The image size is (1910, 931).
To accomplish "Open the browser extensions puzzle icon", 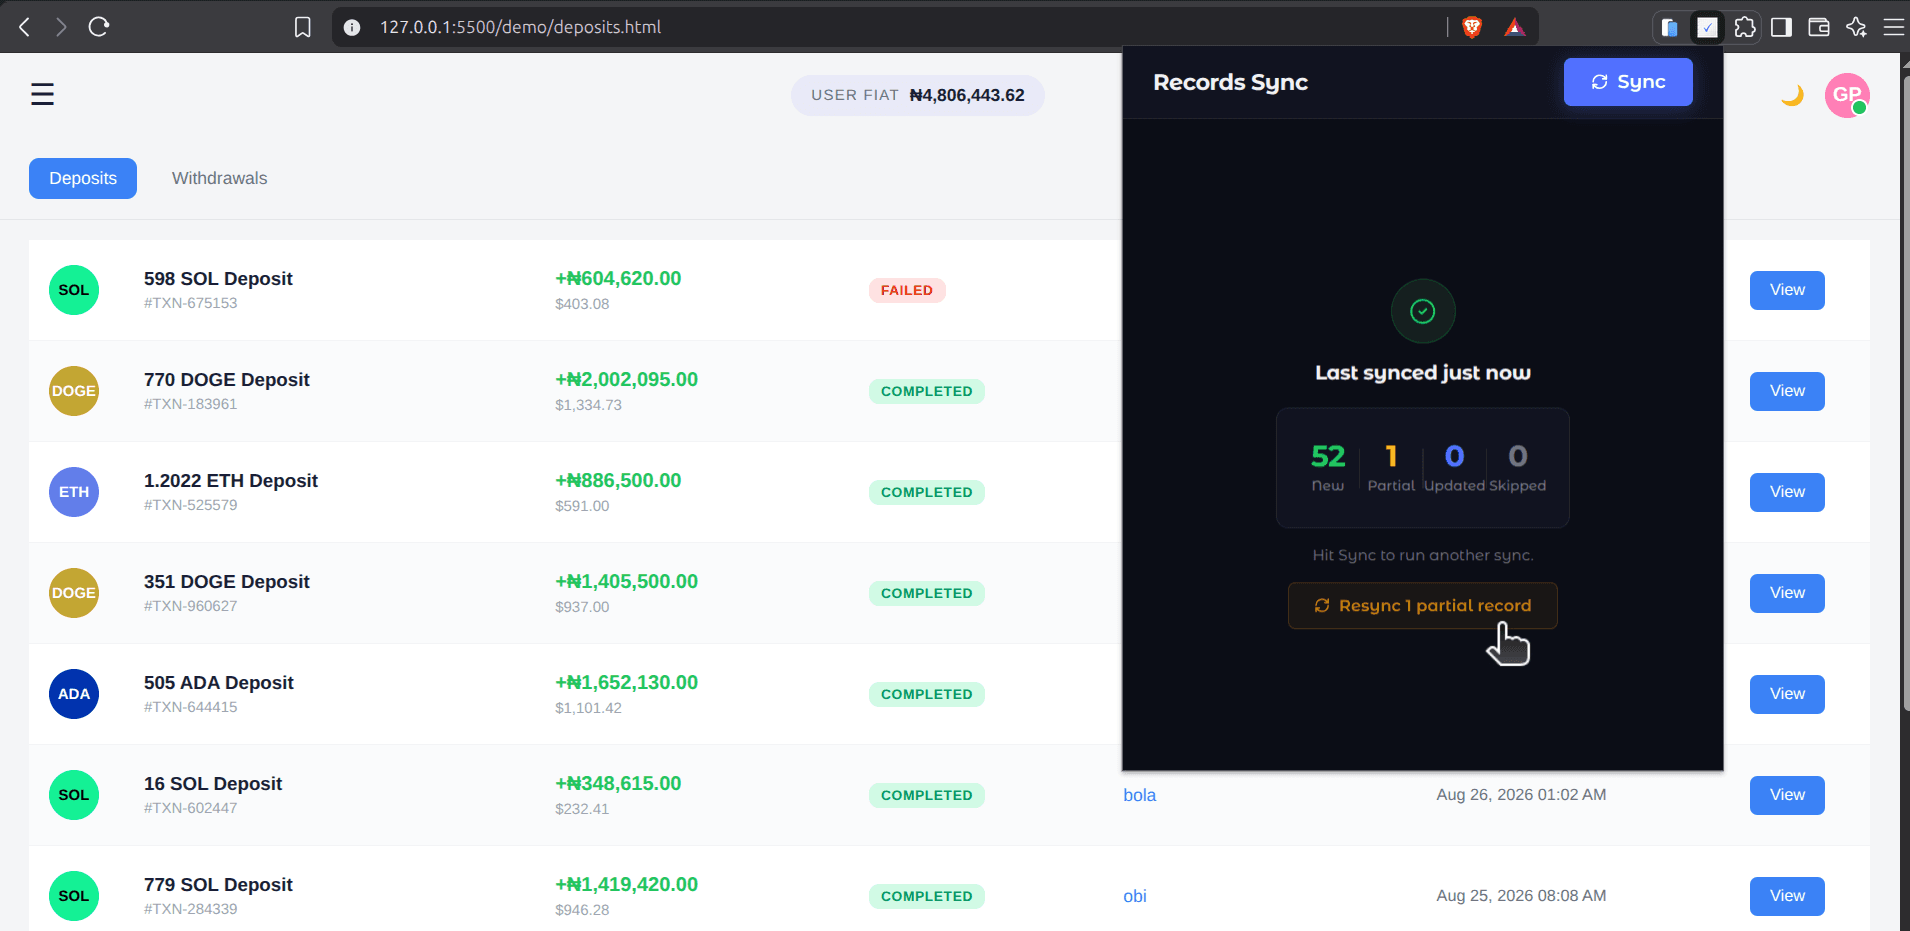I will [x=1745, y=27].
